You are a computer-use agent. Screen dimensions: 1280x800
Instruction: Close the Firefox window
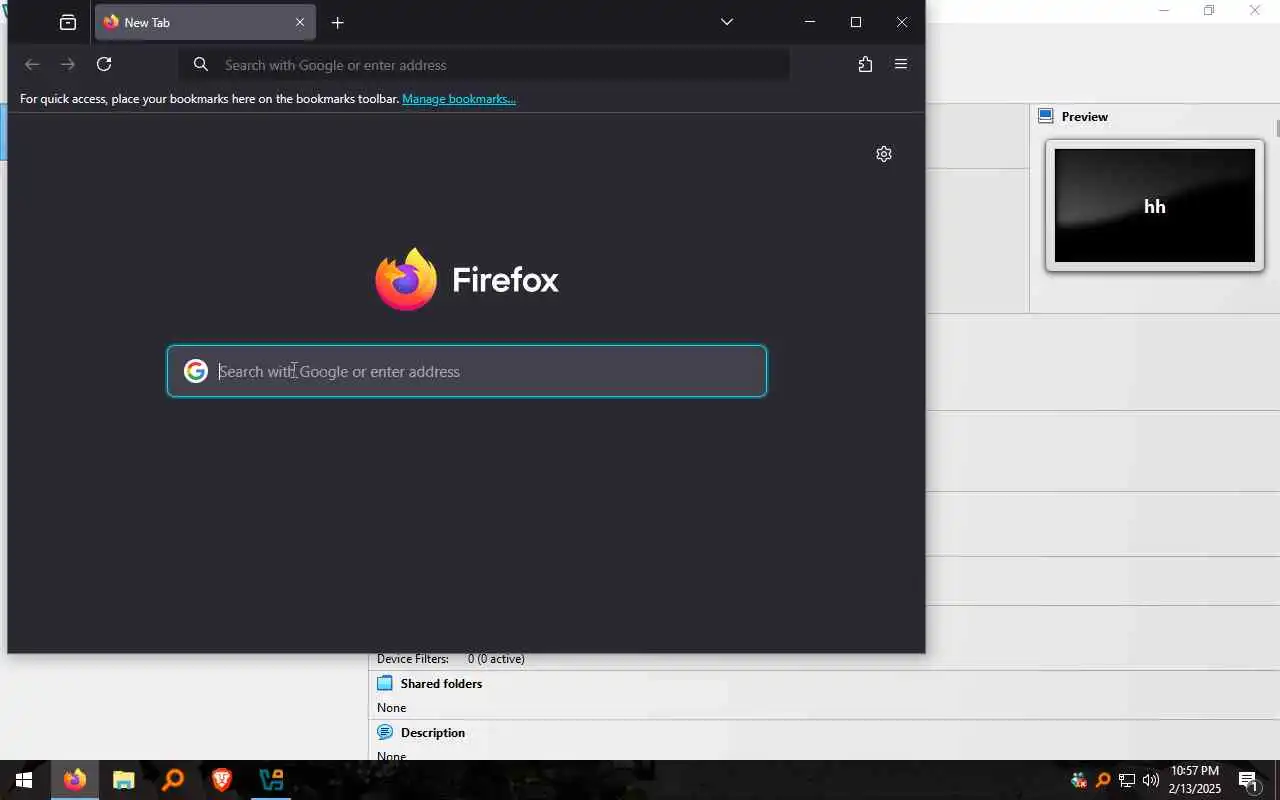point(902,22)
